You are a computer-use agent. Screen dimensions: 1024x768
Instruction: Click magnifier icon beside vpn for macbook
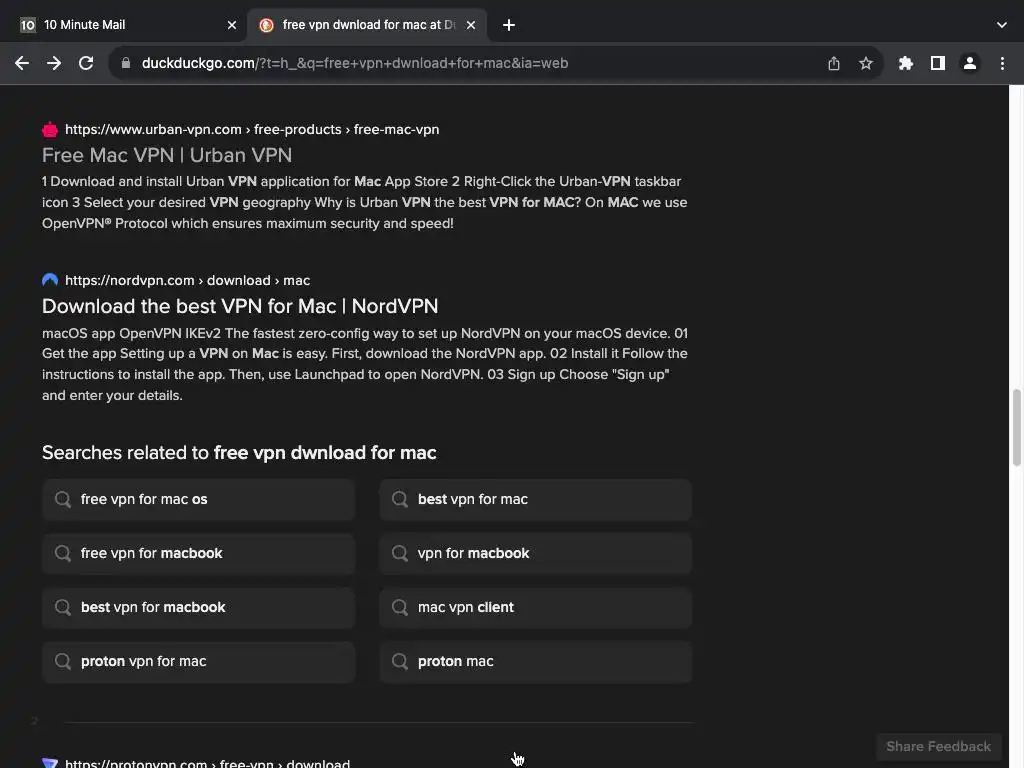coord(400,553)
